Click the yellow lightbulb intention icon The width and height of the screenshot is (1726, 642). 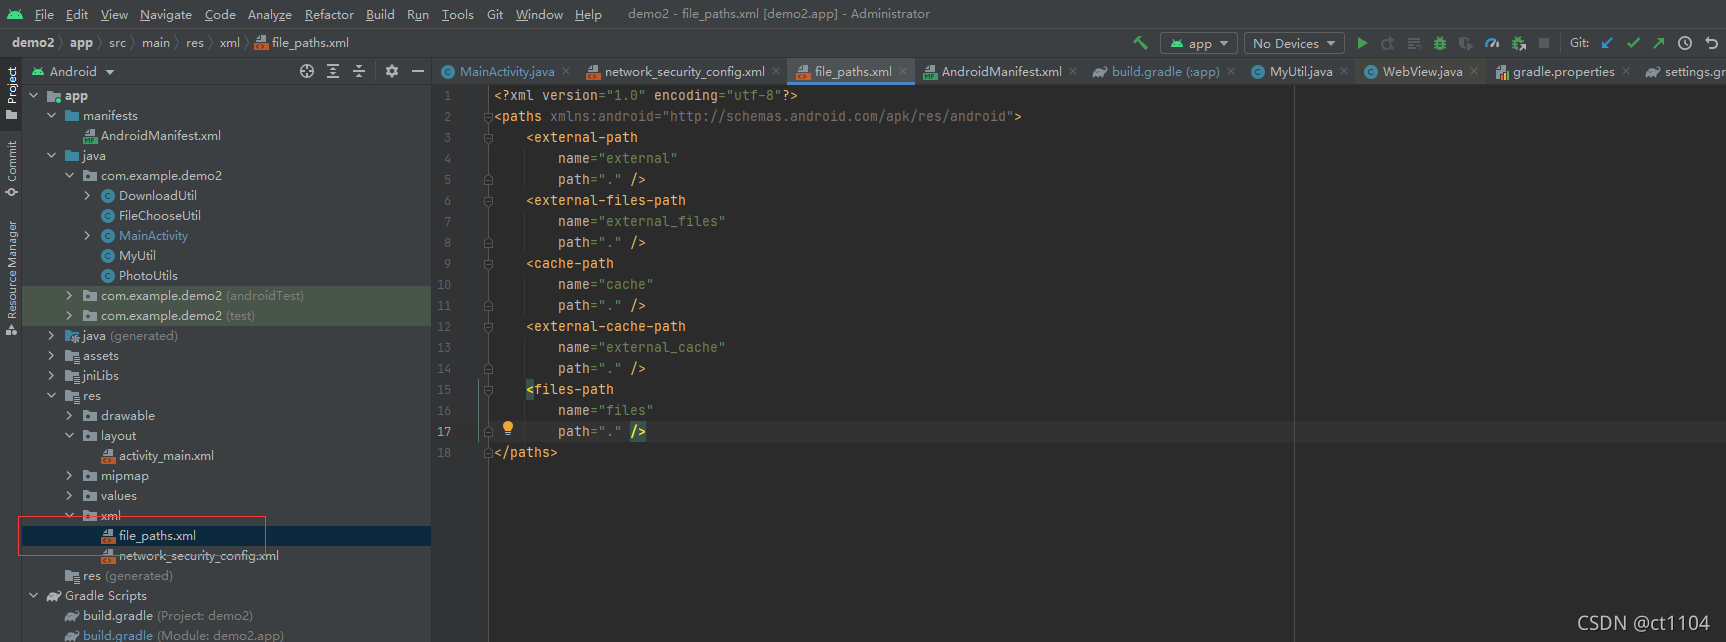pos(508,428)
